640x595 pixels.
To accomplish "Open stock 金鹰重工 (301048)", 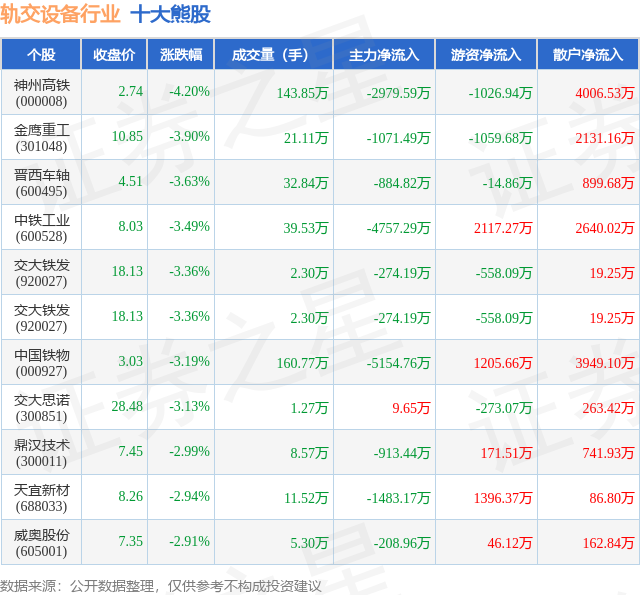I will tap(42, 138).
